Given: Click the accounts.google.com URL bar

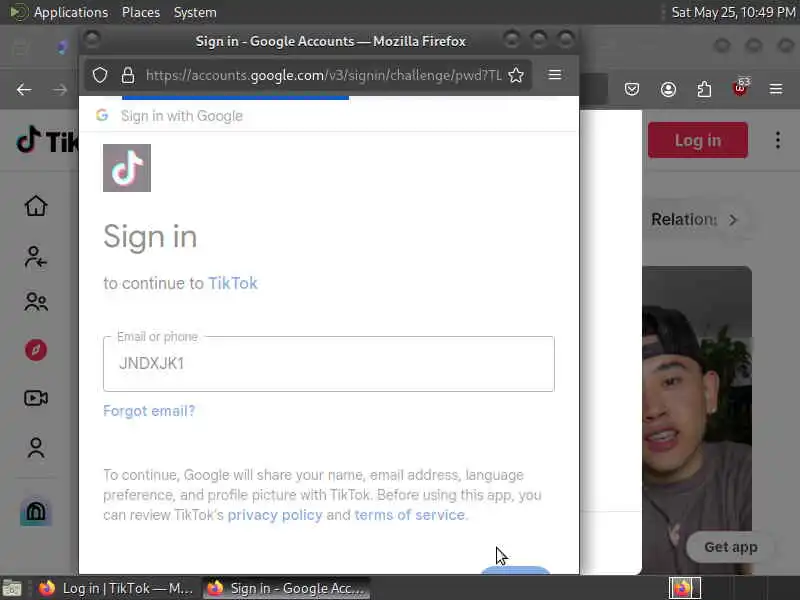Looking at the screenshot, I should pos(323,75).
